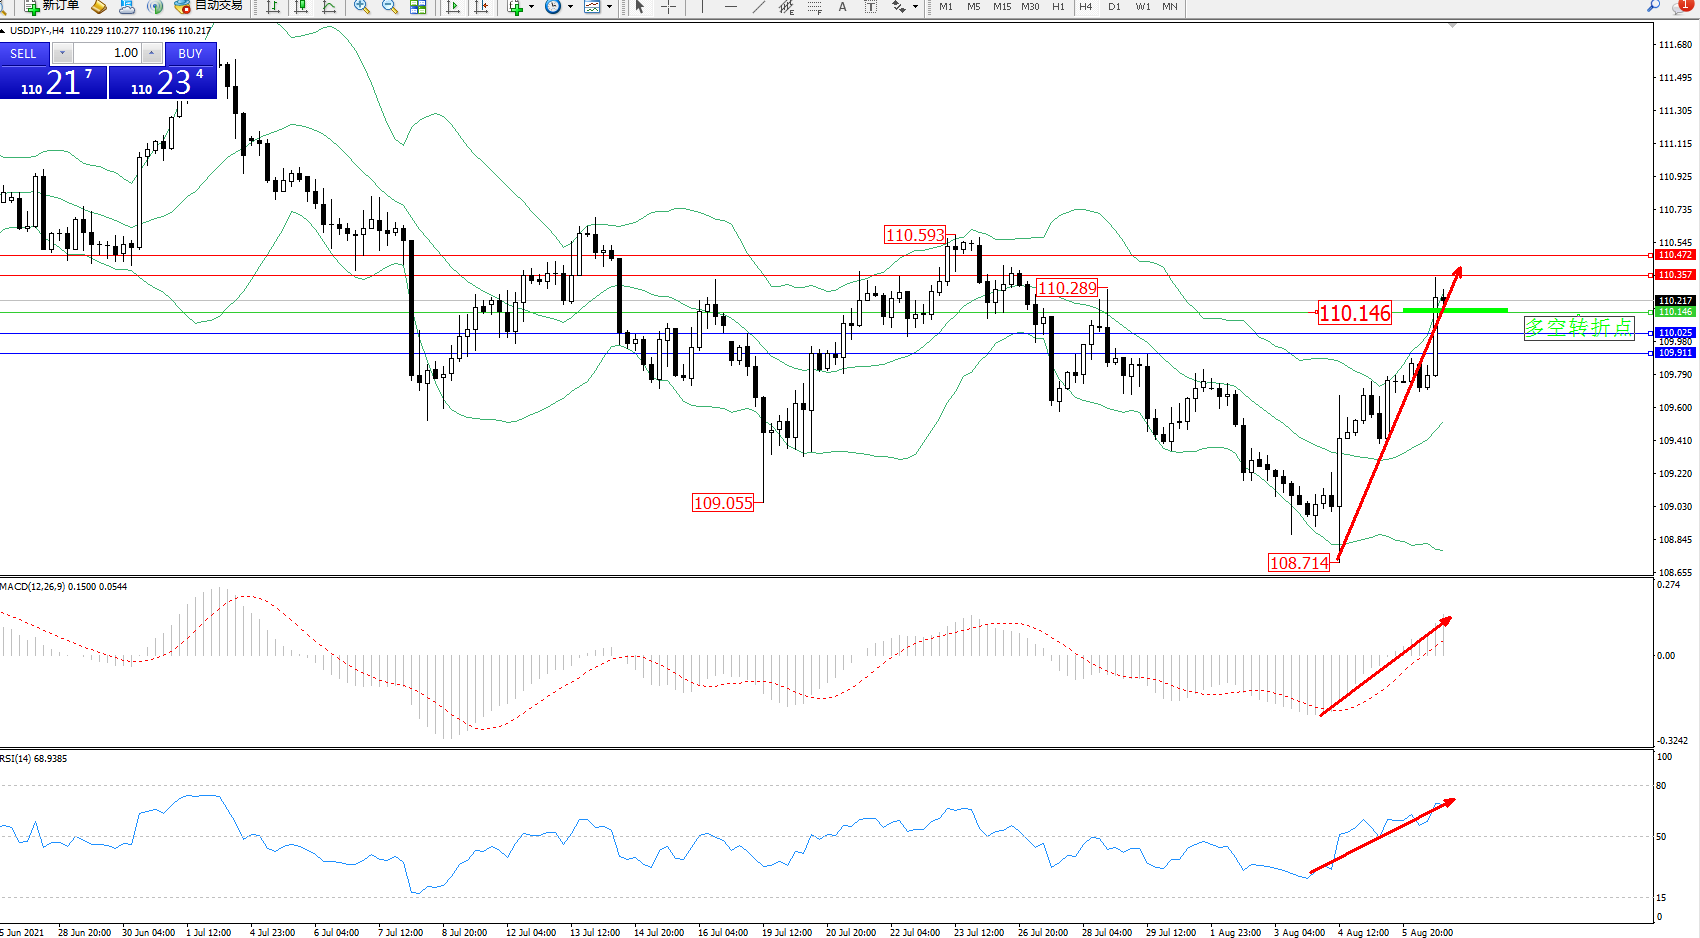The width and height of the screenshot is (1700, 938).
Task: Open the search magnifier in toolbar
Action: [x=1653, y=7]
